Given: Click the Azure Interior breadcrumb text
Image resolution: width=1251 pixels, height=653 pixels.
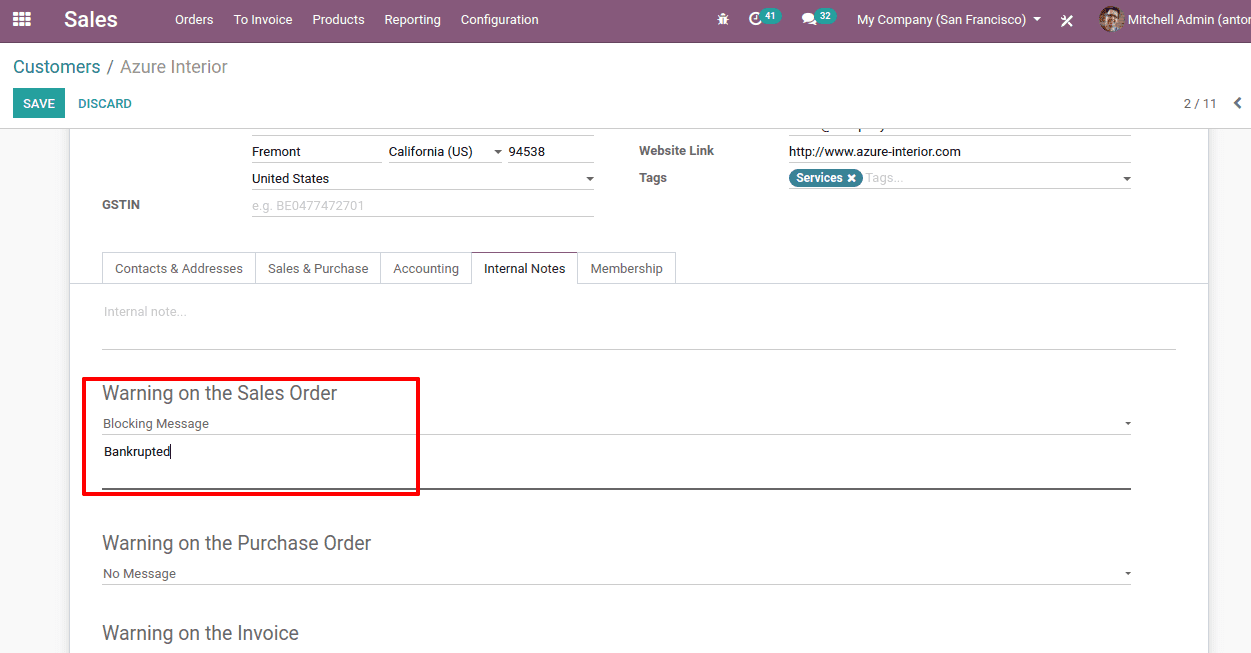Looking at the screenshot, I should click(174, 67).
